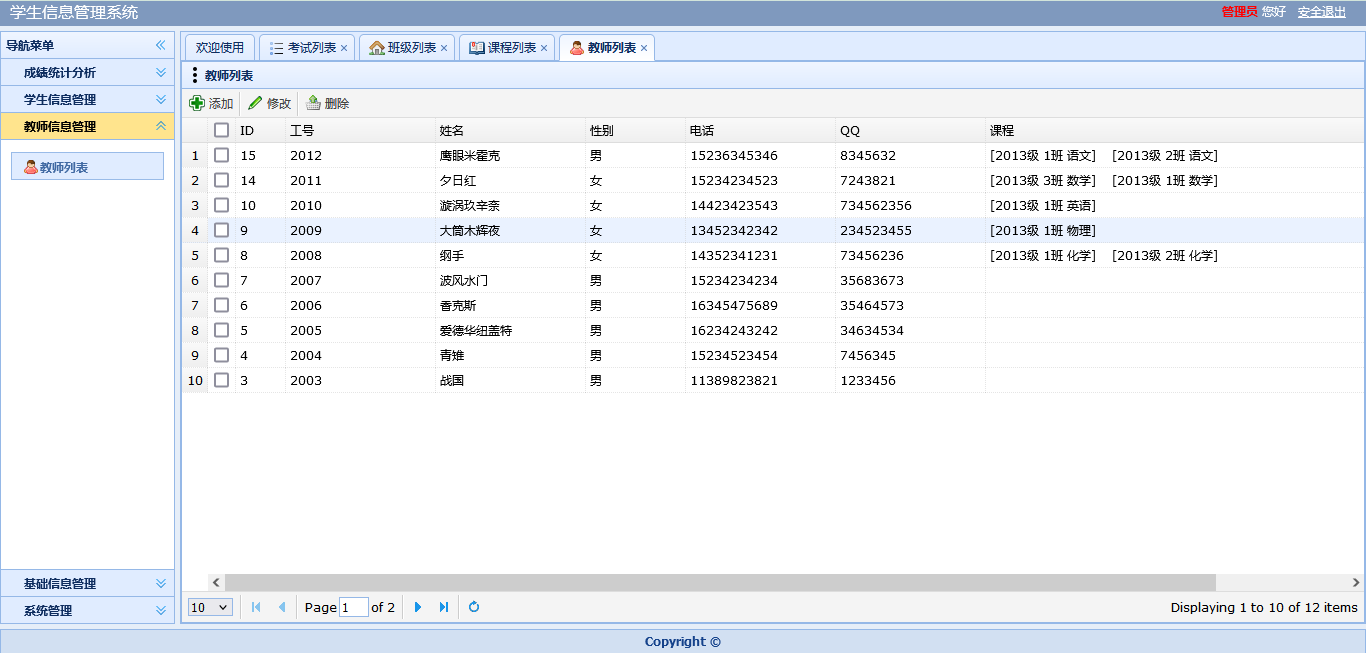The image size is (1366, 653).
Task: Click the Delete (删除) toolbar icon
Action: [313, 103]
